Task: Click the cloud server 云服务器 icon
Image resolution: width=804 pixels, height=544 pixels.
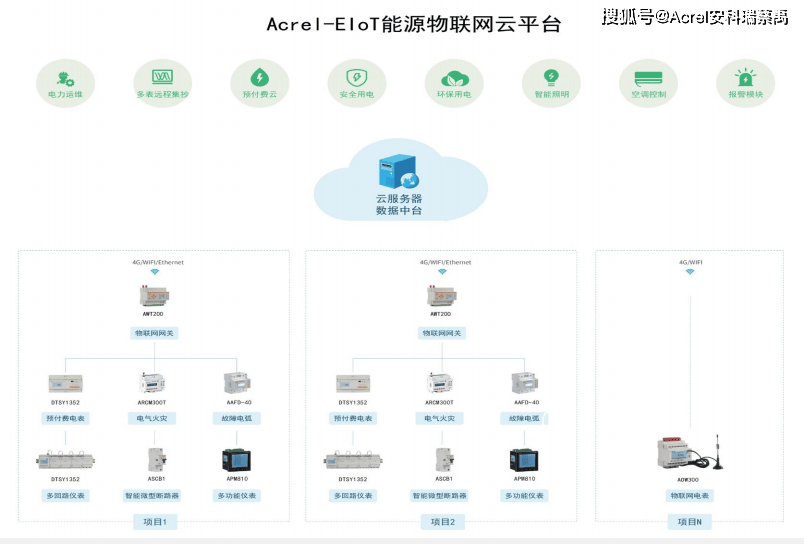Action: click(x=399, y=172)
